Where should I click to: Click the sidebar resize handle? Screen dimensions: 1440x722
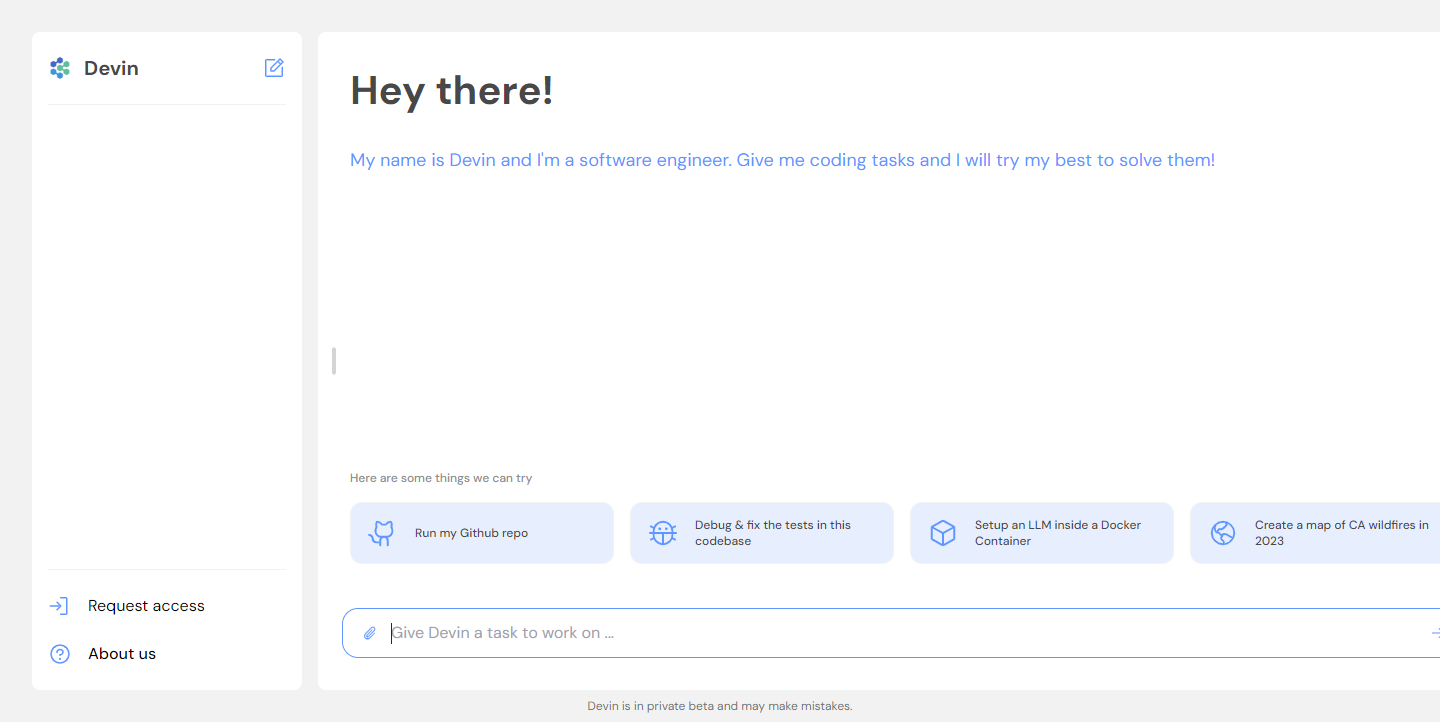334,361
